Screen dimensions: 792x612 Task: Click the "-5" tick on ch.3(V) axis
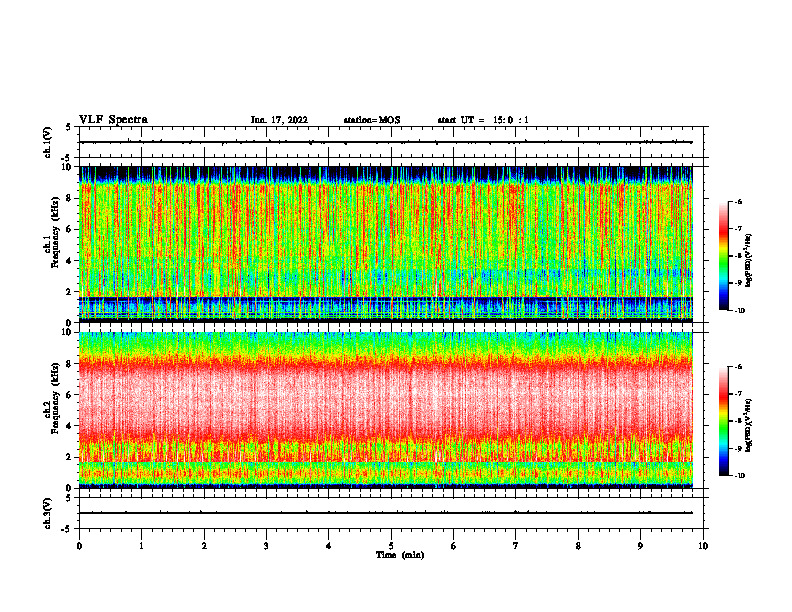(x=67, y=529)
